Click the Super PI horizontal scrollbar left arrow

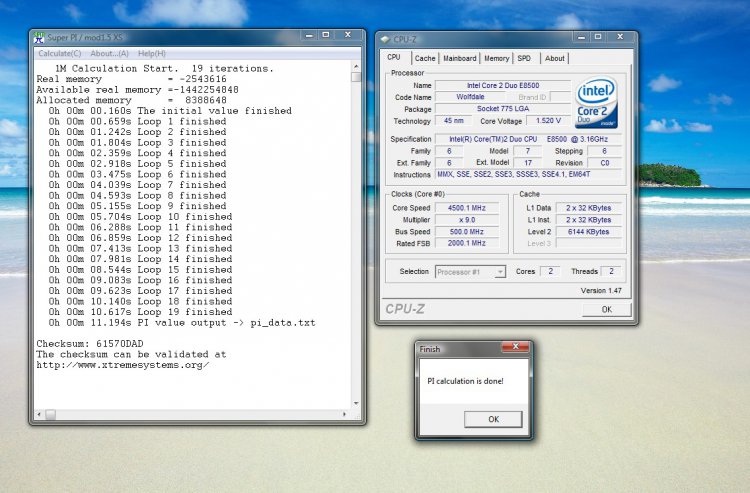coord(39,414)
